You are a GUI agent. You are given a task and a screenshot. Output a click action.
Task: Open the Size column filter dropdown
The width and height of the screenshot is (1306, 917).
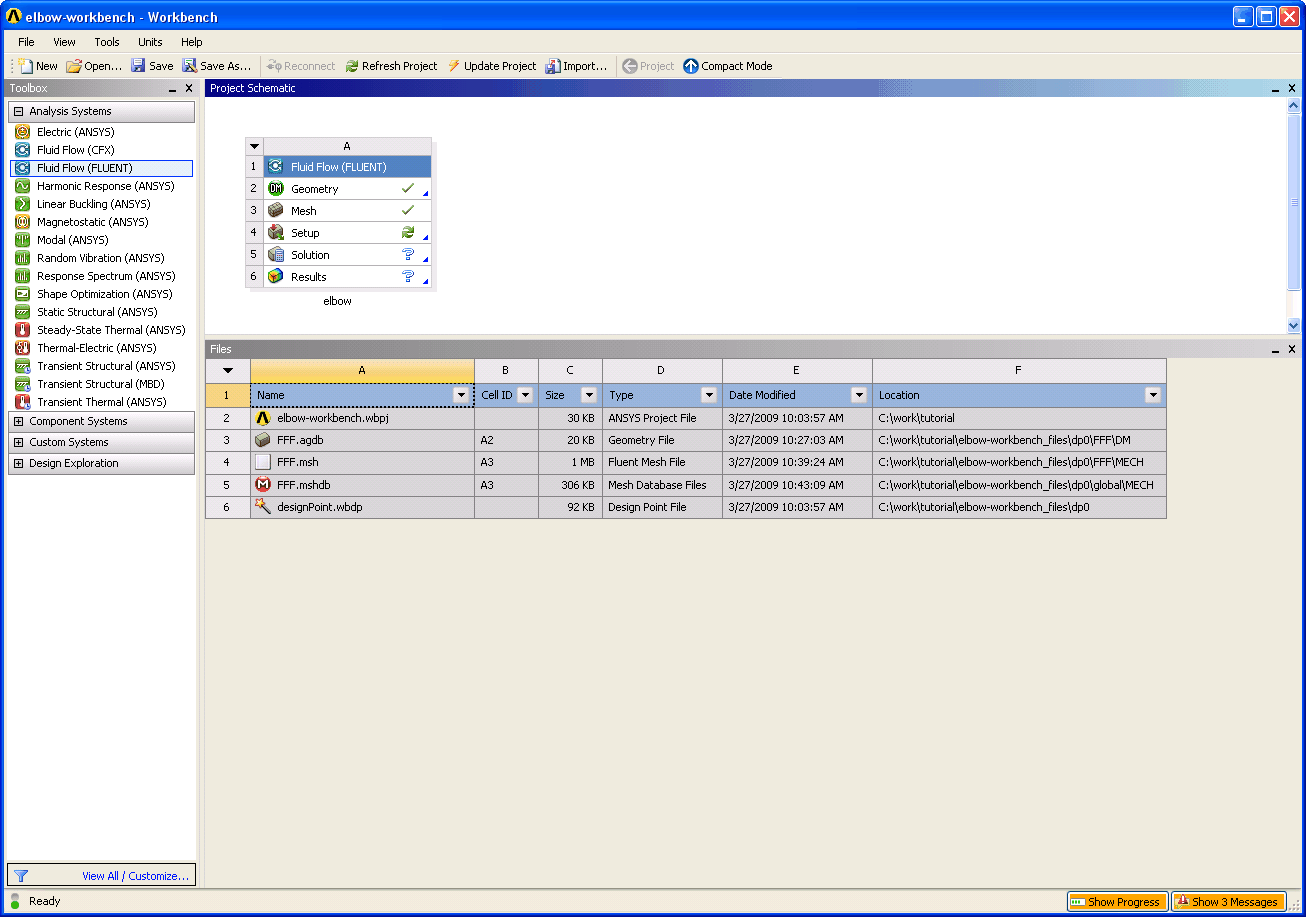point(589,395)
